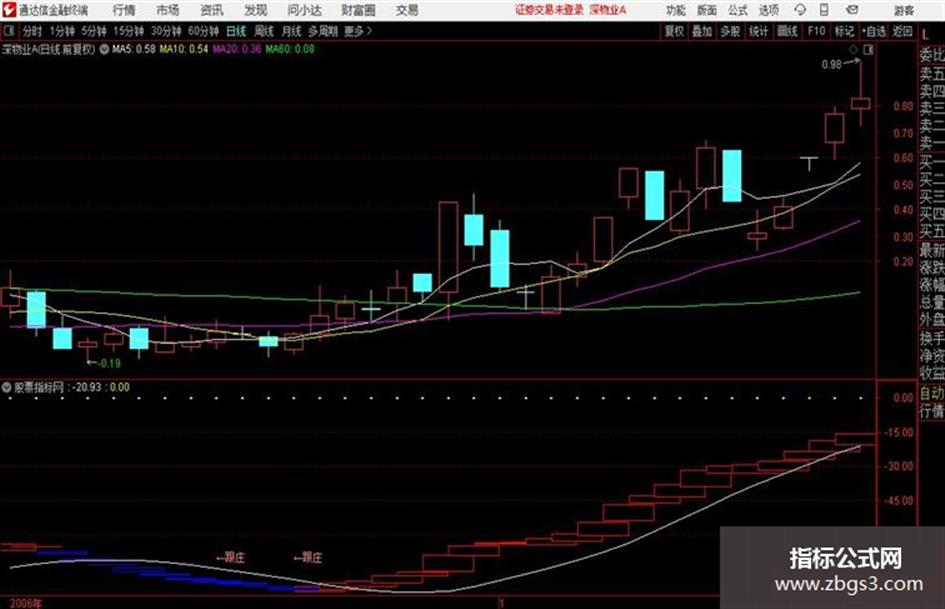Click the MA5: 0.58 value label
This screenshot has width=945, height=609.
click(133, 49)
